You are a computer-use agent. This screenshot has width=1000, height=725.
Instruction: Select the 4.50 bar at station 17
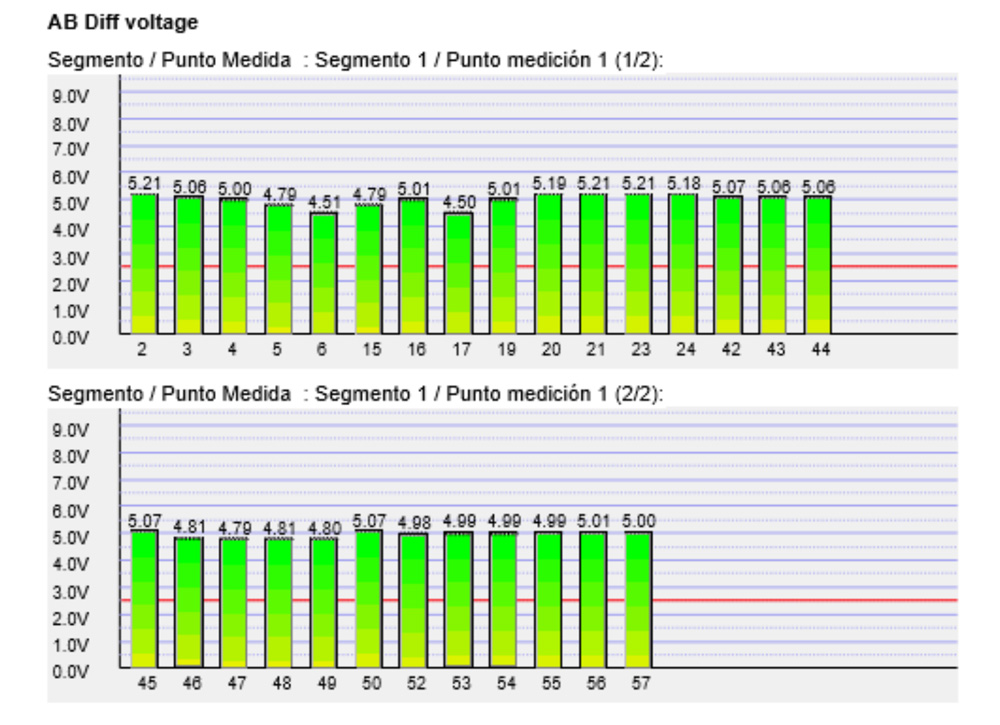tap(459, 274)
